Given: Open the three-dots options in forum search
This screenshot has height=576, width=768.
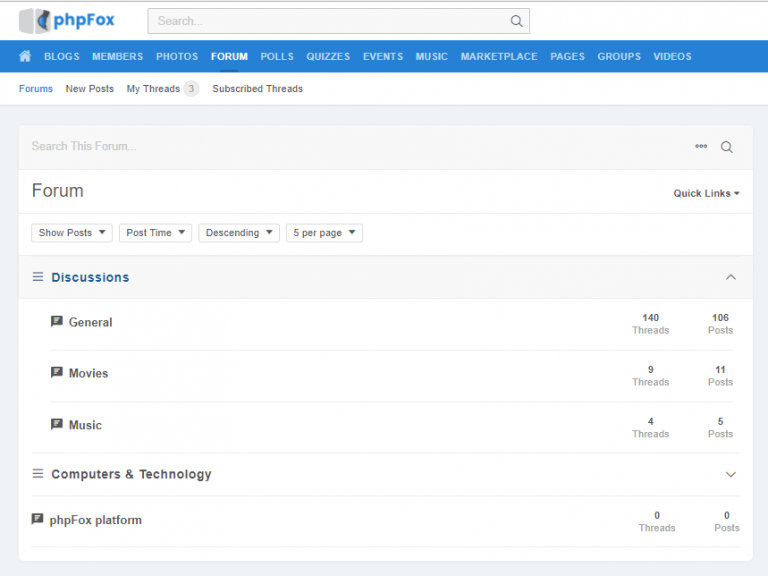Looking at the screenshot, I should (x=701, y=147).
